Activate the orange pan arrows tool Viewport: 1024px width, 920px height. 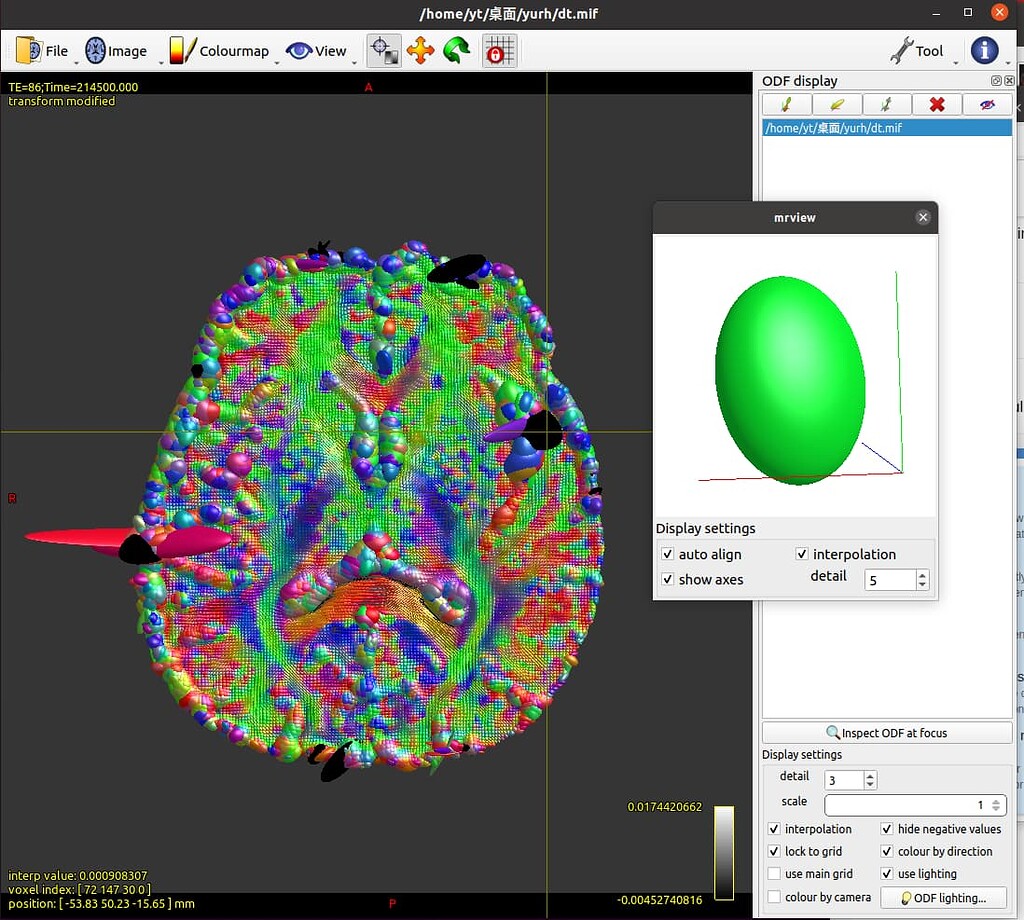(x=420, y=50)
